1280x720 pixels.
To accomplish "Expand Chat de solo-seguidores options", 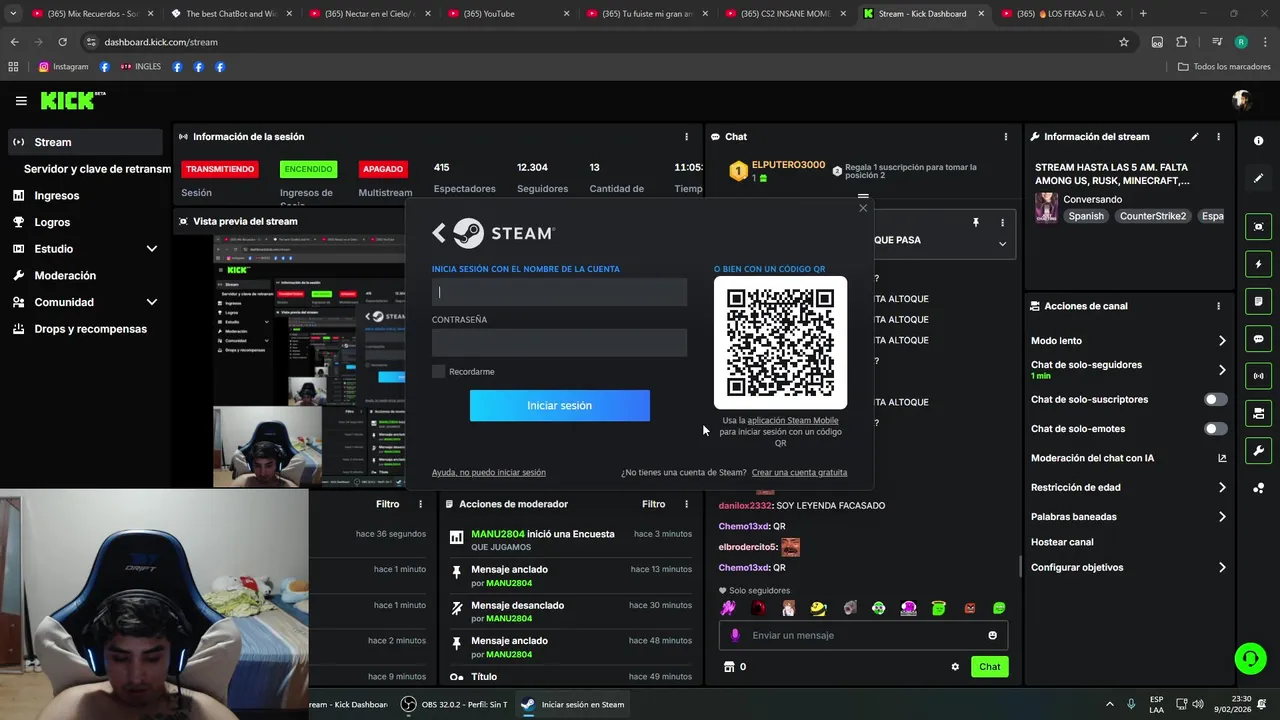I will (x=1222, y=370).
